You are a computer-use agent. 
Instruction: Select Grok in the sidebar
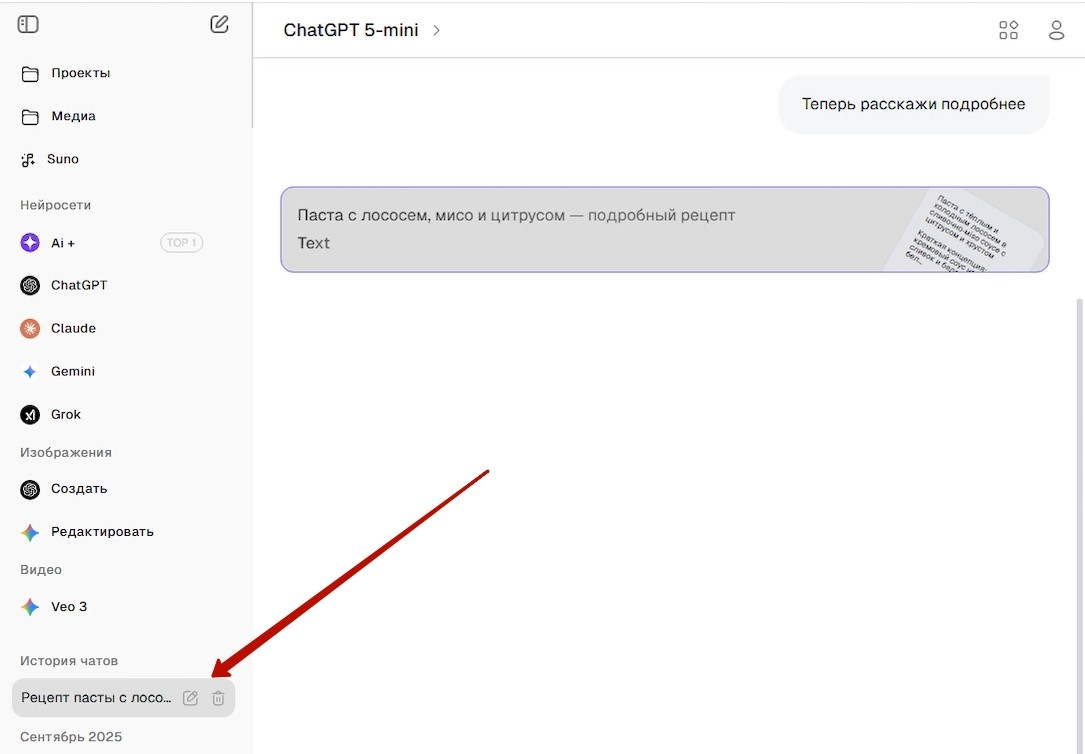point(66,414)
